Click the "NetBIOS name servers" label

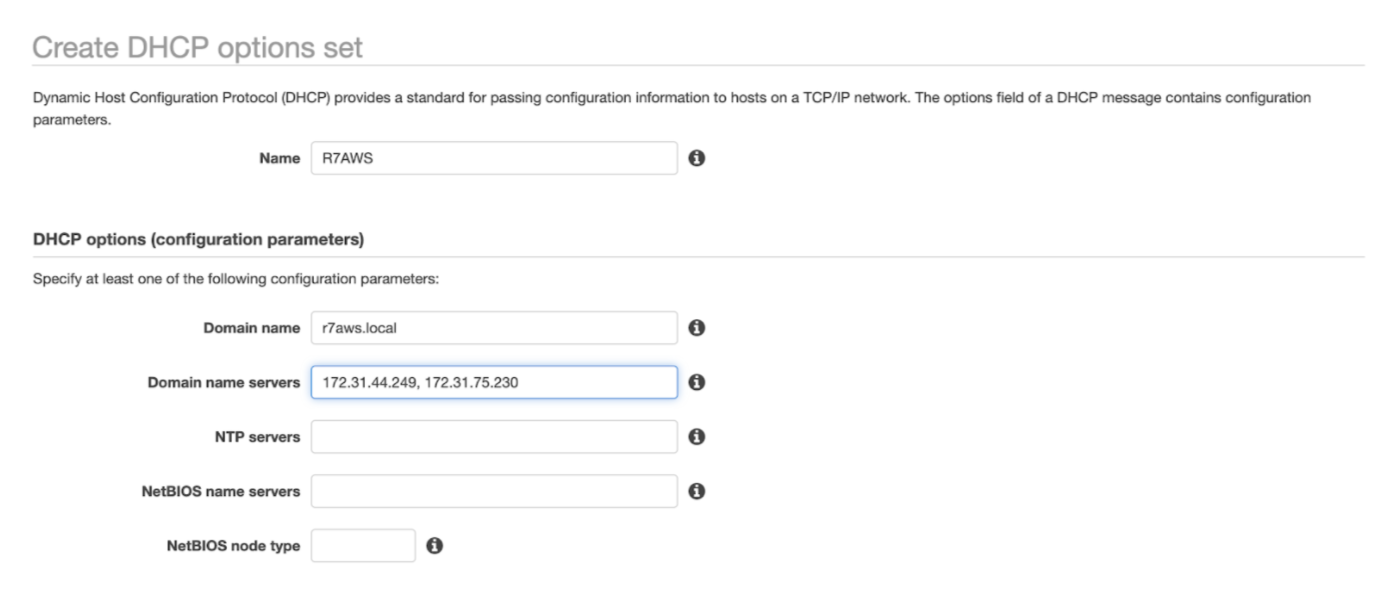(x=220, y=492)
